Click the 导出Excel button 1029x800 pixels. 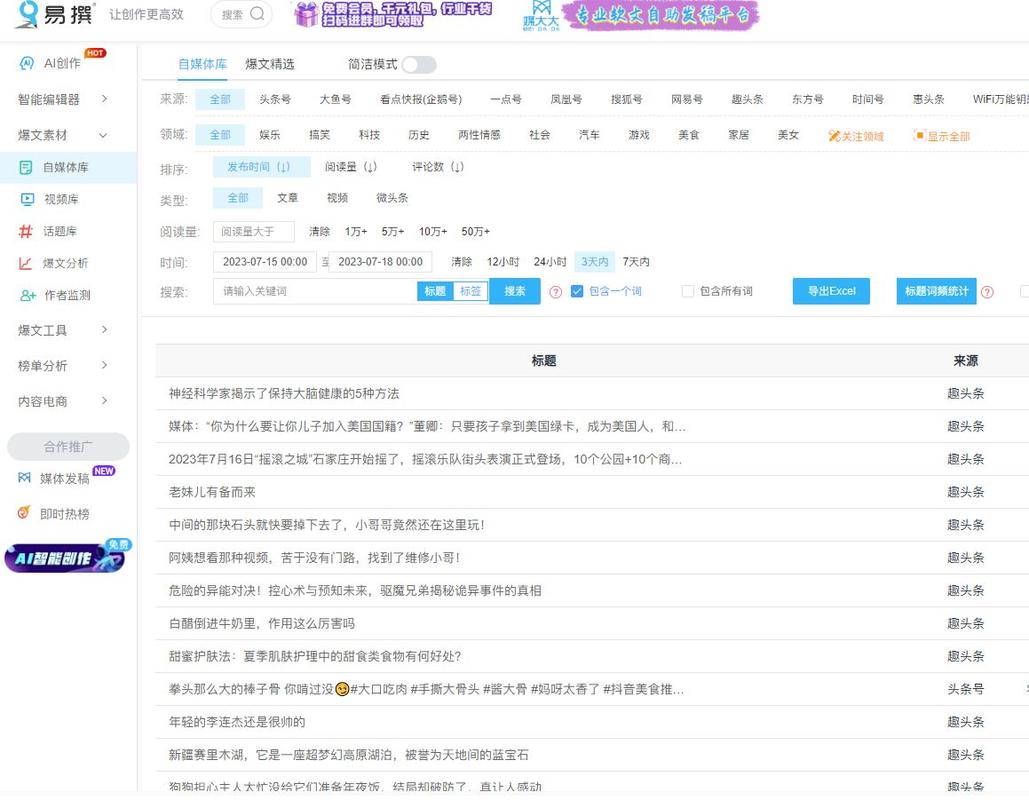tap(831, 291)
